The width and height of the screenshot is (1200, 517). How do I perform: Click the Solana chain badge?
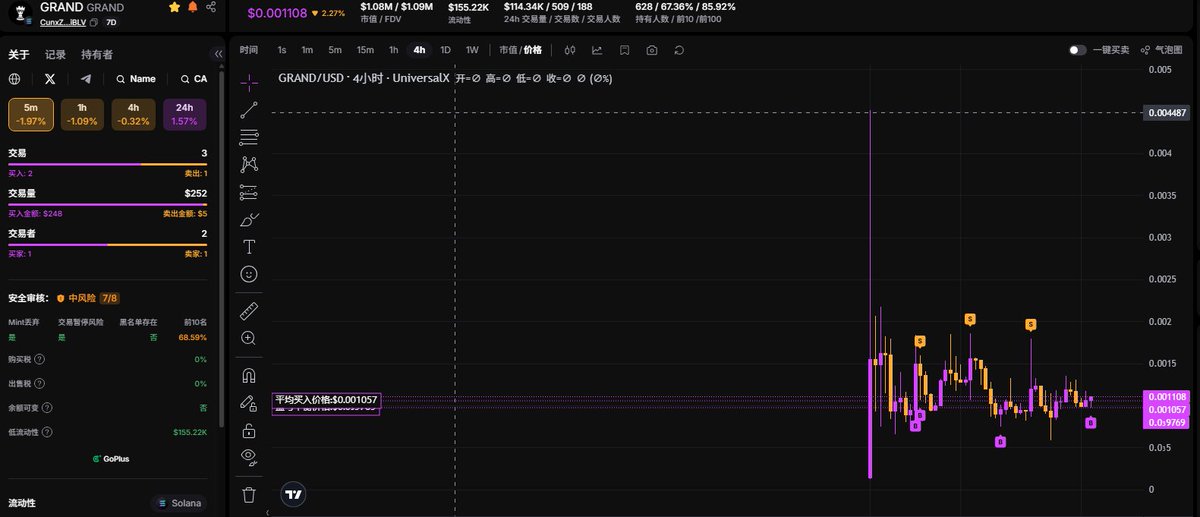pyautogui.click(x=179, y=503)
